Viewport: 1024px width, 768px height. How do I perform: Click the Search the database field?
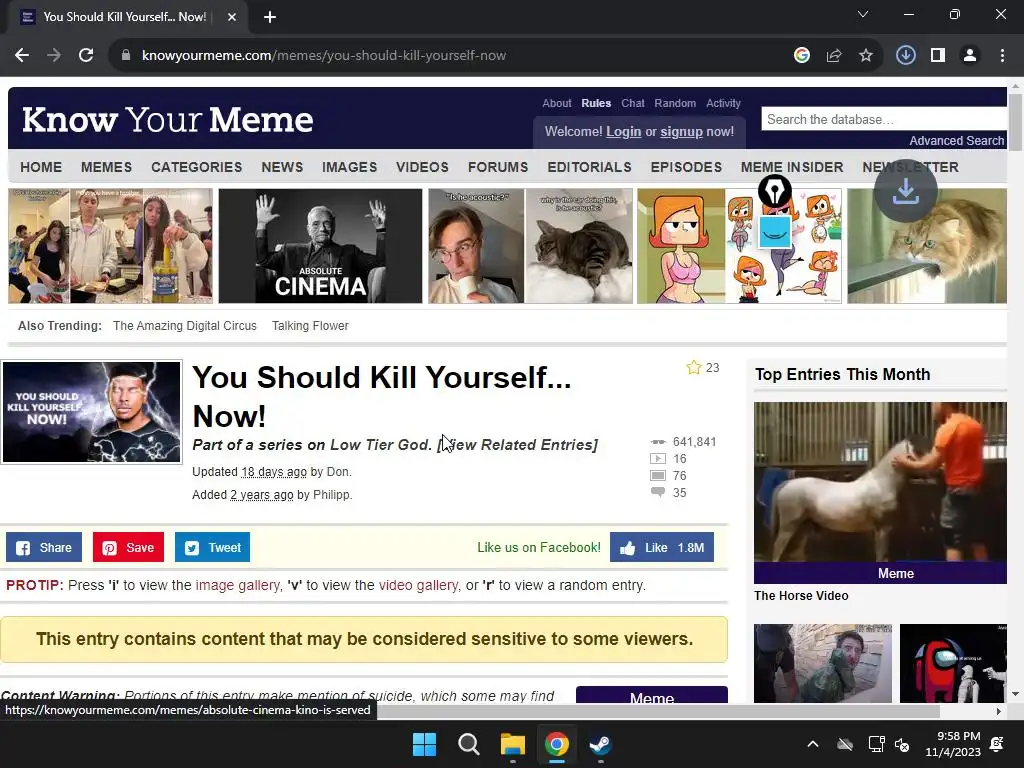884,120
